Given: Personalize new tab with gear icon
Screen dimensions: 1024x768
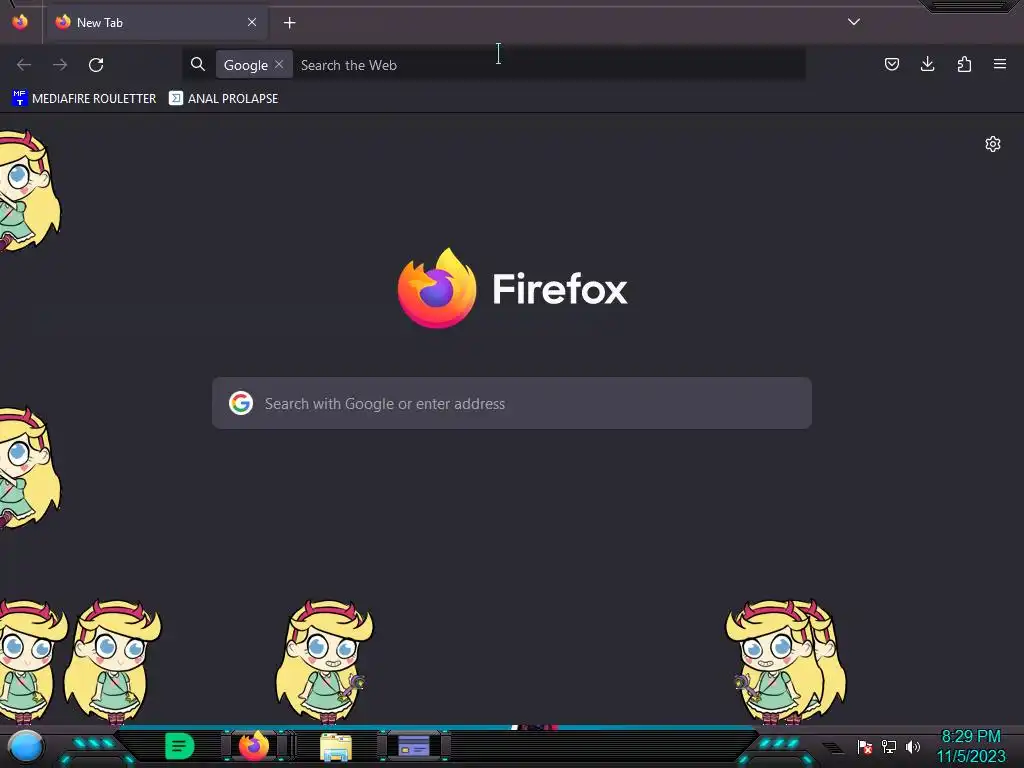Looking at the screenshot, I should click(993, 144).
